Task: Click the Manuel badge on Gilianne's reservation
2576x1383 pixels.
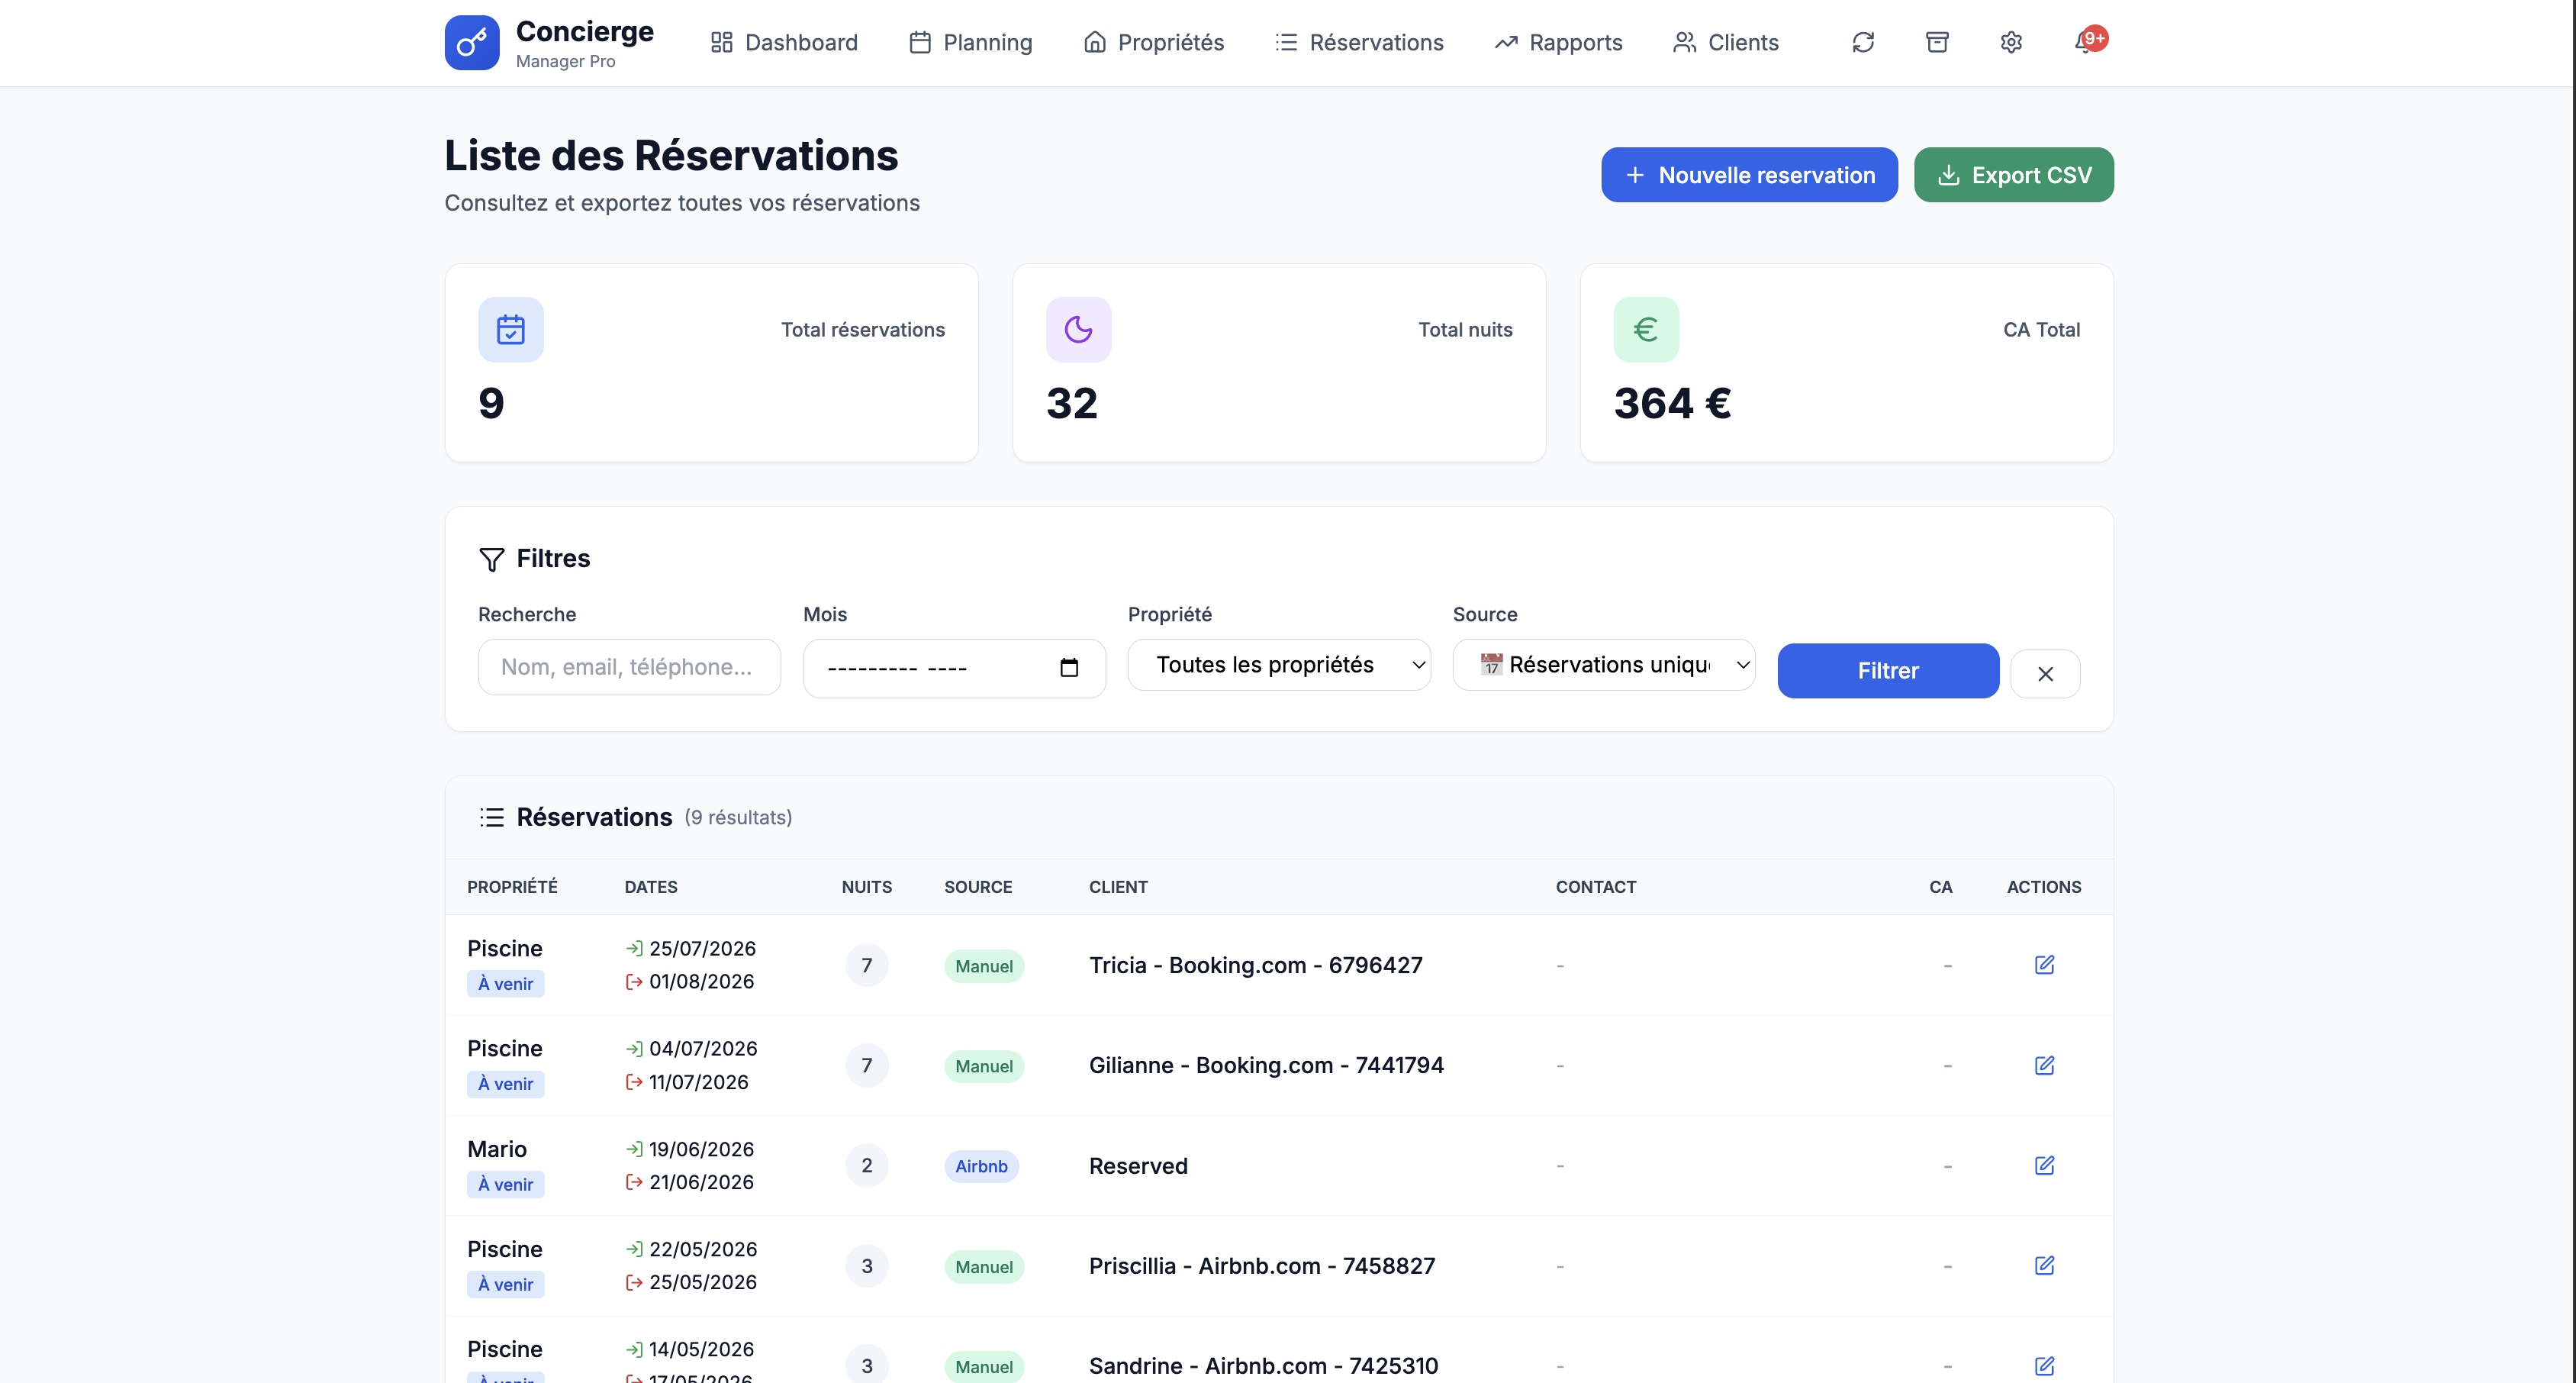Action: (983, 1066)
